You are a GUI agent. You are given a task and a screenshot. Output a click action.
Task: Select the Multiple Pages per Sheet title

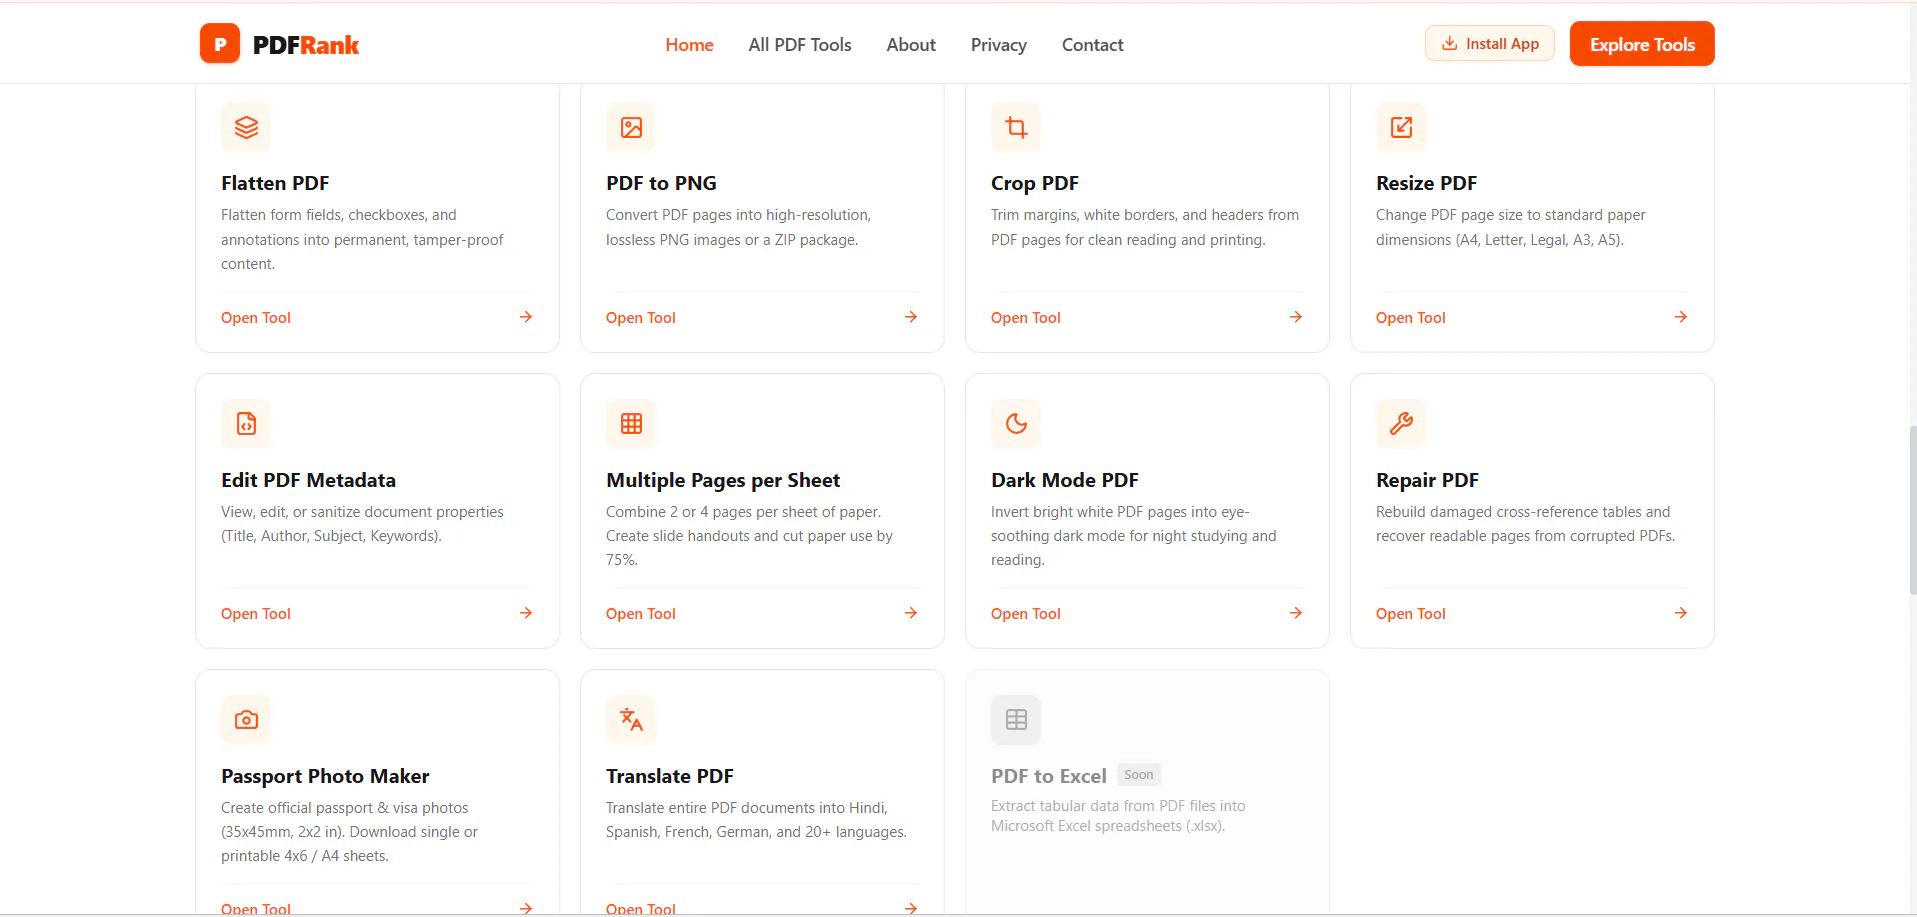[723, 481]
